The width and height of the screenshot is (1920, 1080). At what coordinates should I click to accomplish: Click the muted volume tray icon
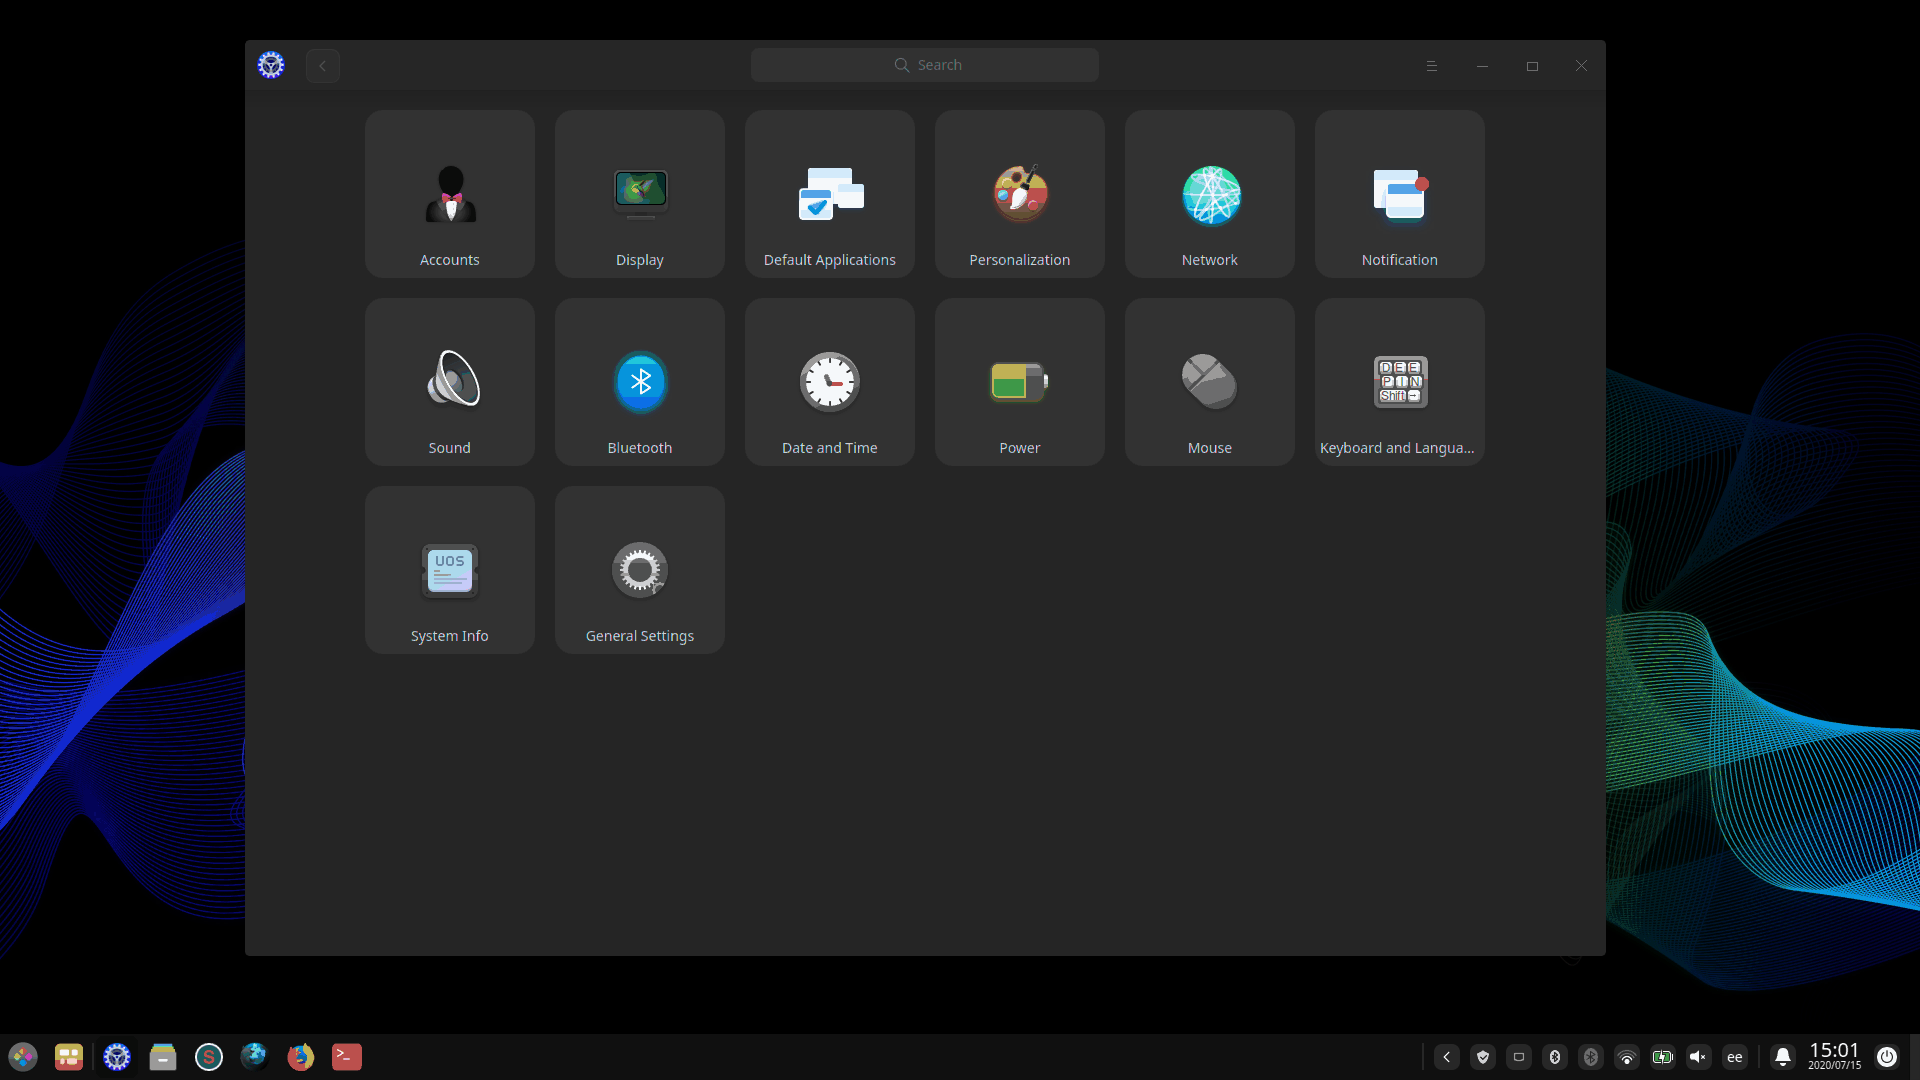(1699, 1057)
